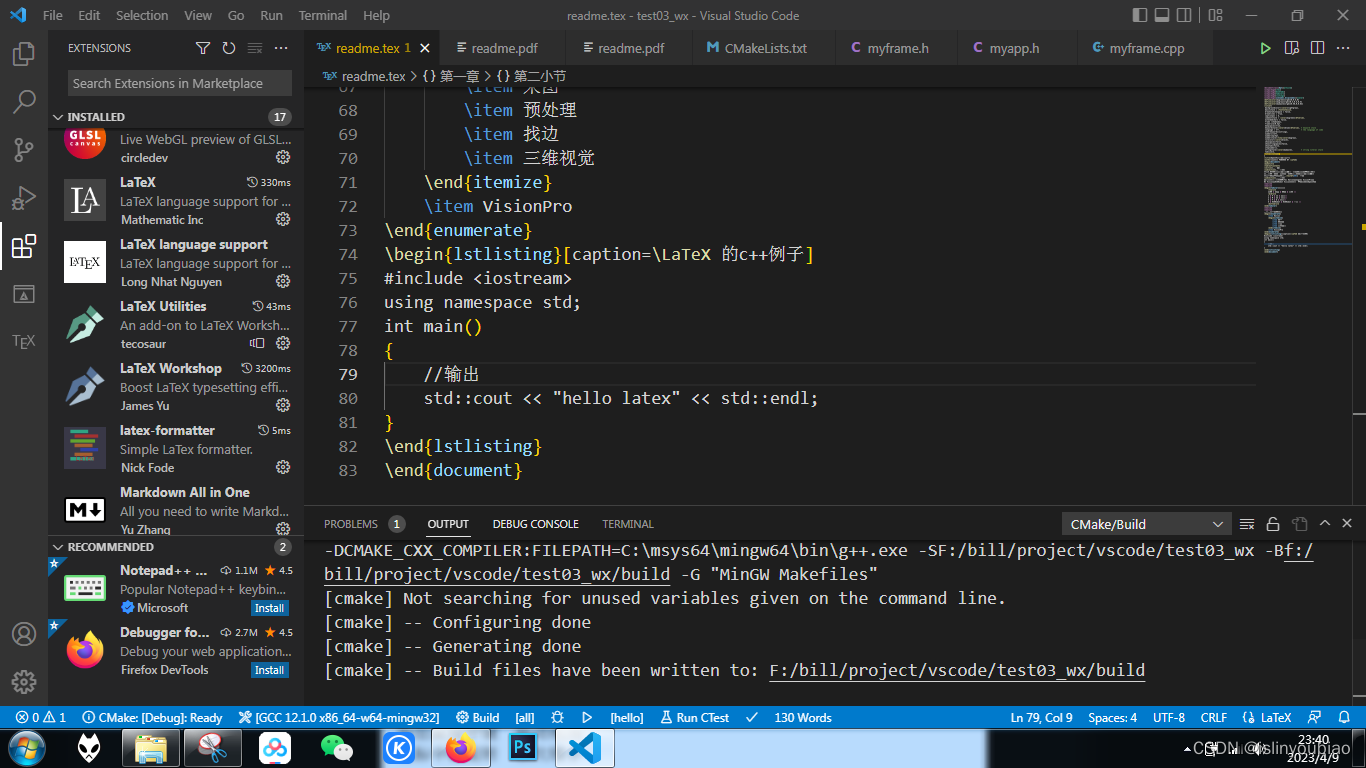This screenshot has height=768, width=1366.
Task: Toggle auto-scroll lock in the Output panel
Action: point(1272,523)
